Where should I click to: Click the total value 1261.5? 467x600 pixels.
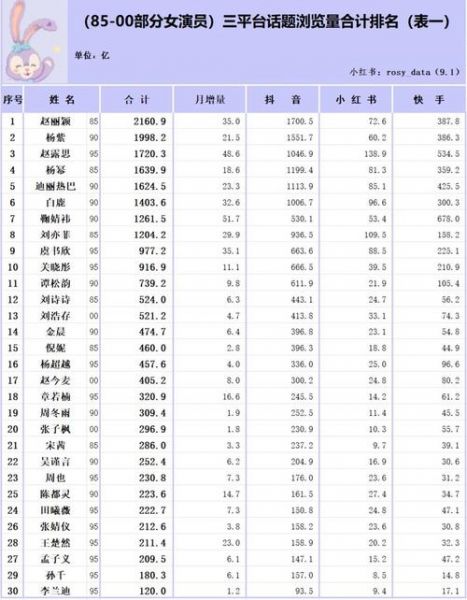click(150, 218)
